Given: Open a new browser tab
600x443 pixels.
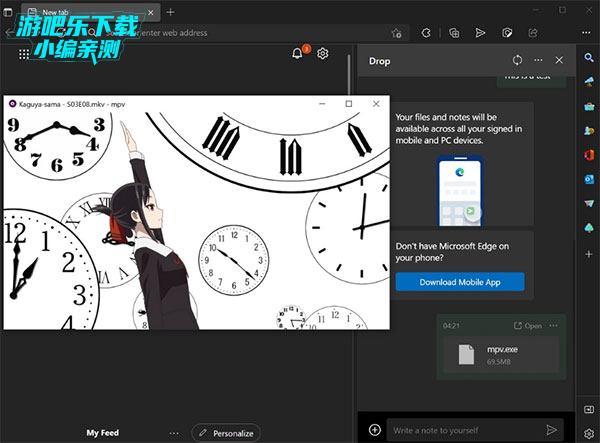Looking at the screenshot, I should click(x=170, y=12).
